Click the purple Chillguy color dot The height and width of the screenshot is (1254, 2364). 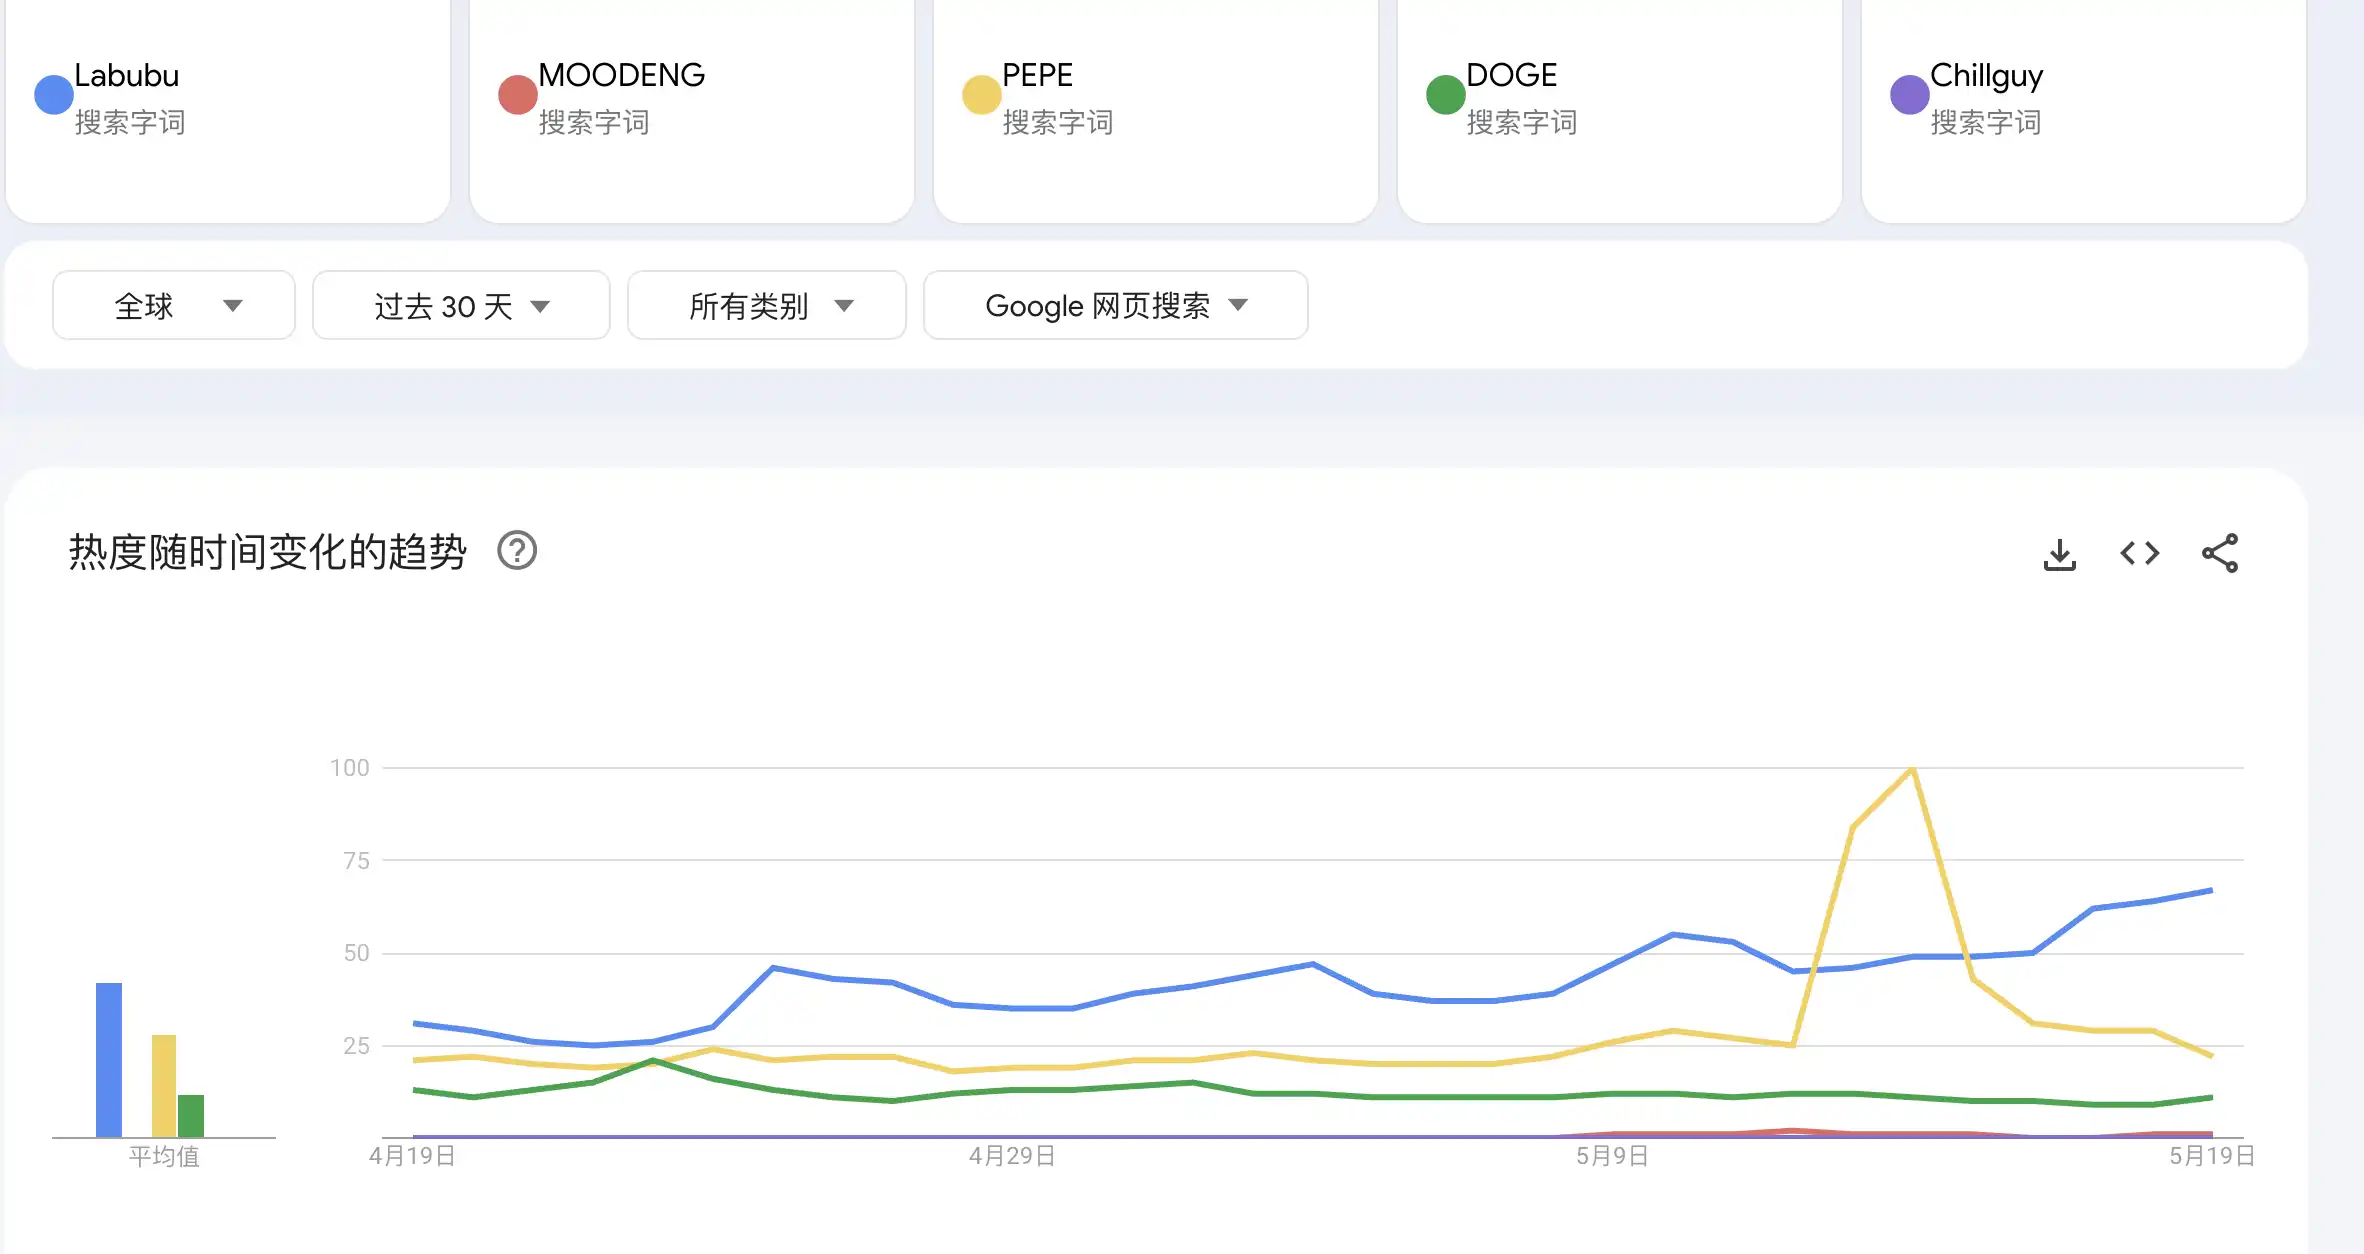coord(1908,94)
